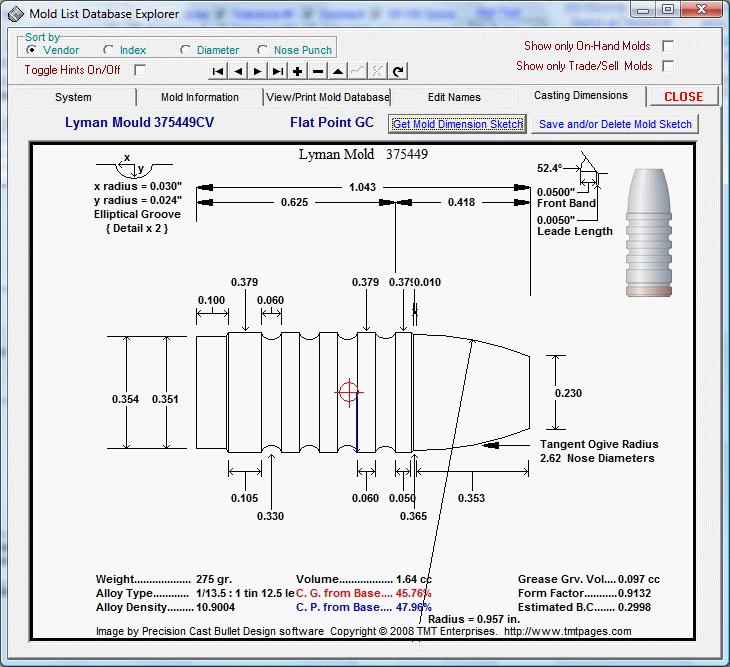This screenshot has width=730, height=667.
Task: Click 52.4° angle label
Action: pyautogui.click(x=549, y=168)
